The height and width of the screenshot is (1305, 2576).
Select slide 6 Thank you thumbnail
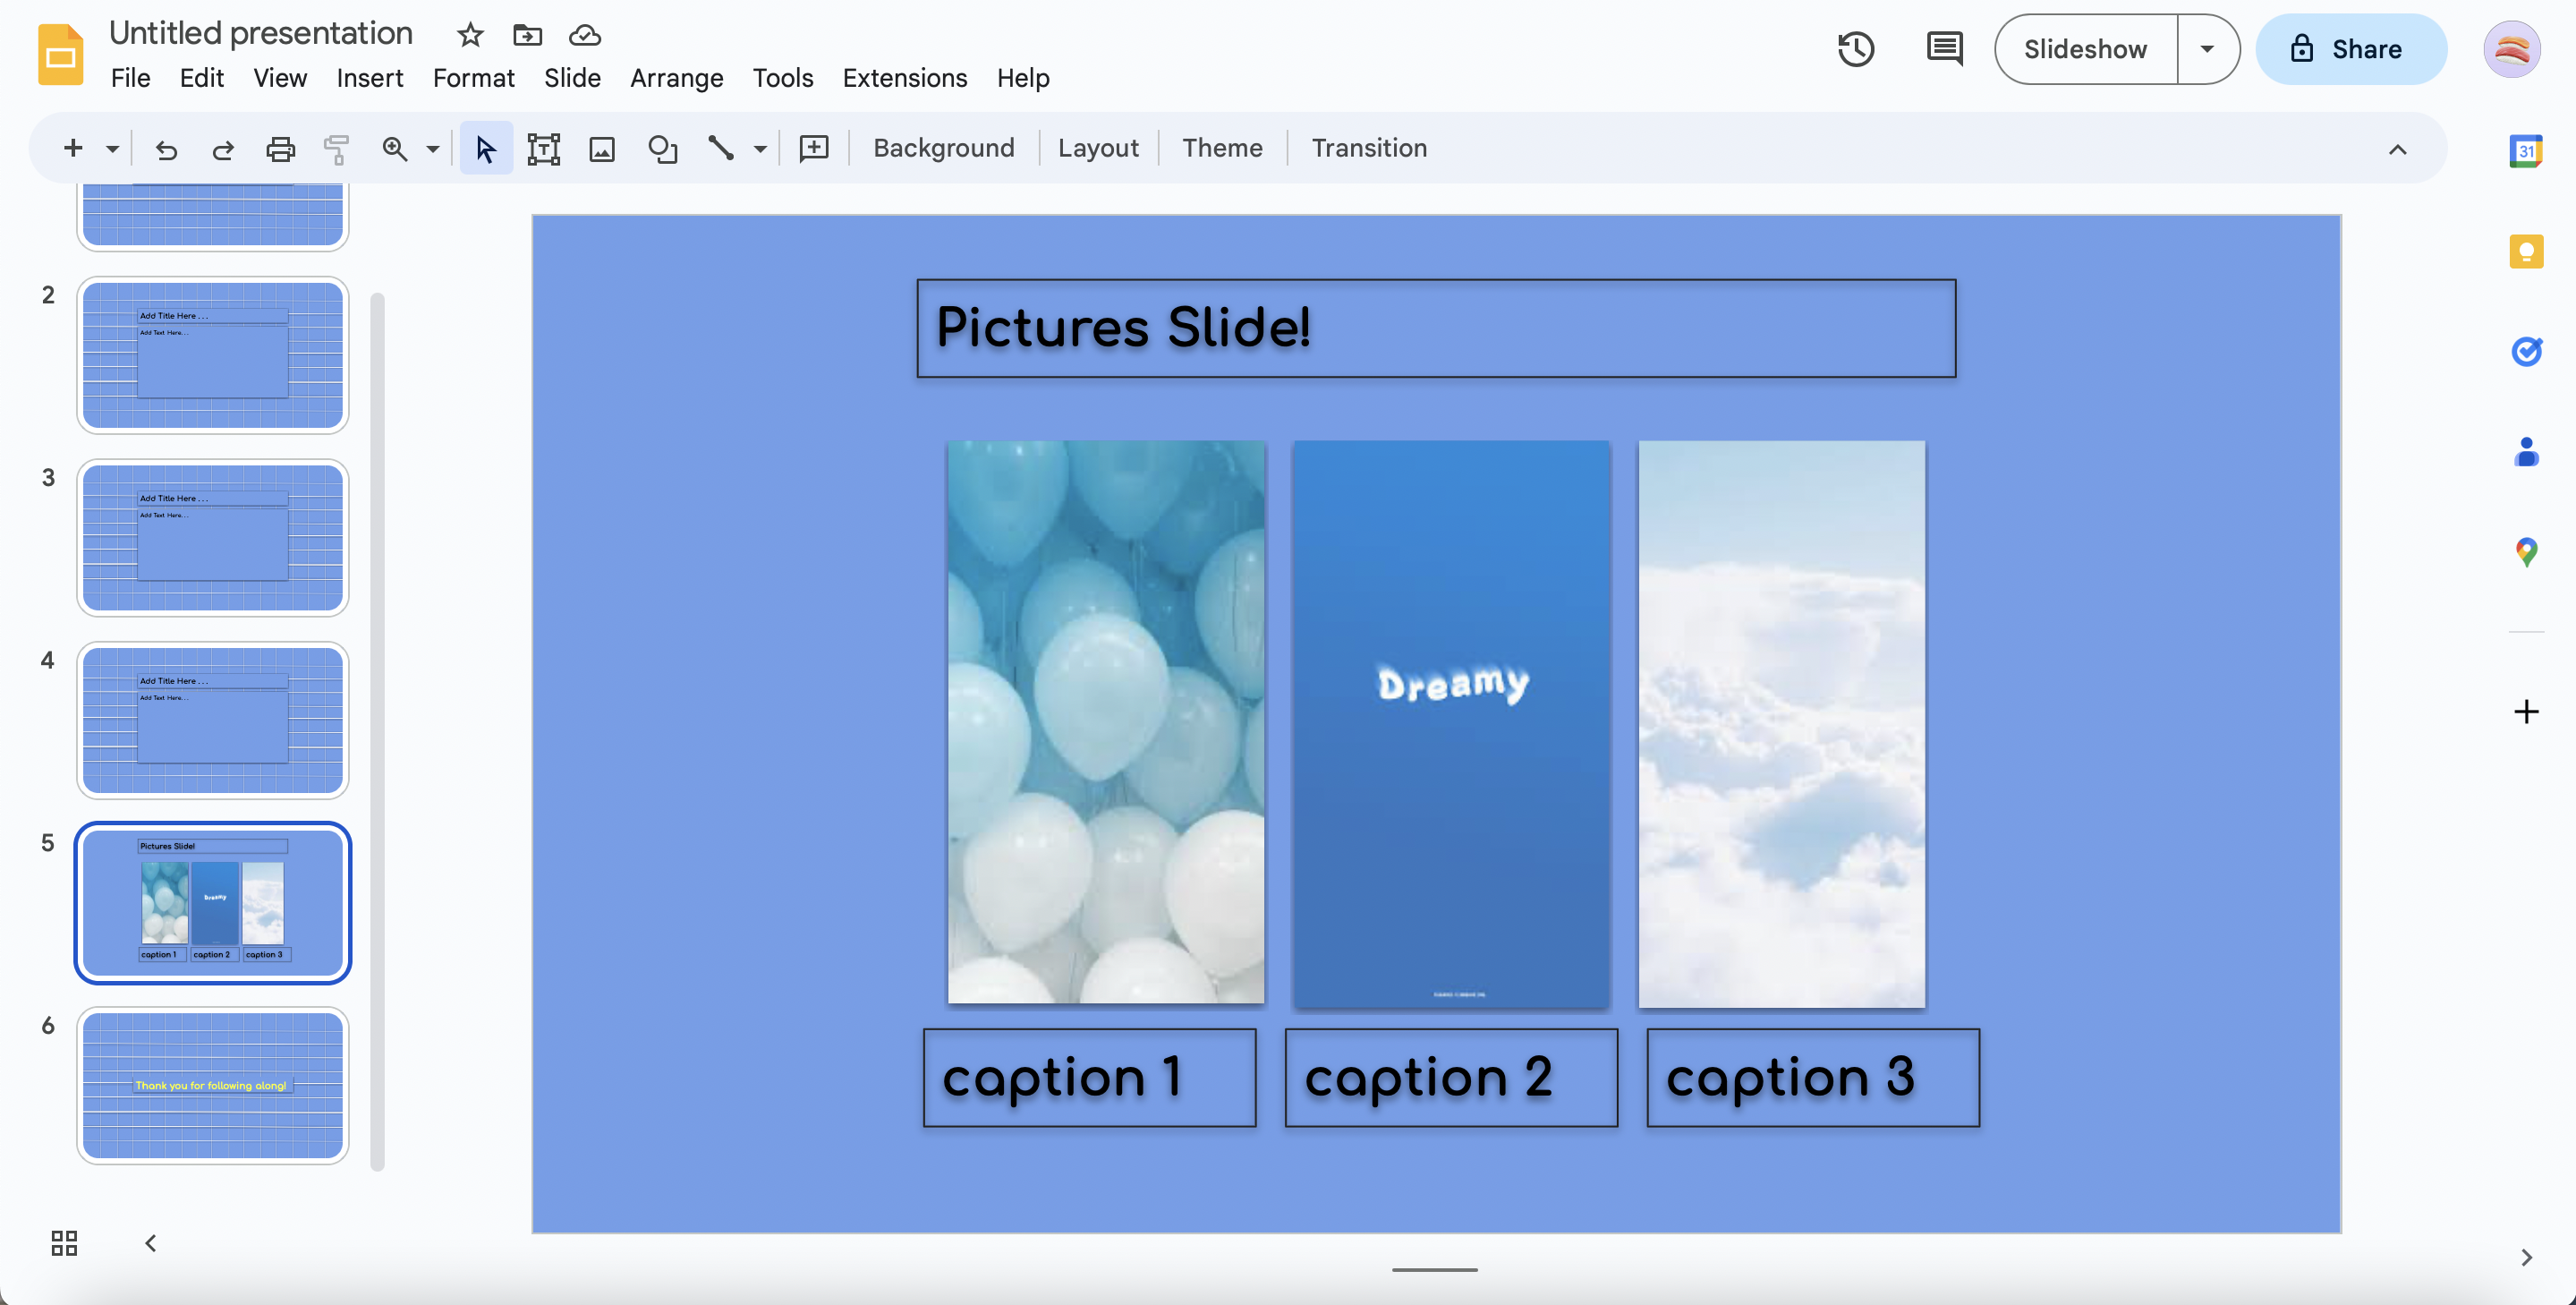tap(213, 1085)
